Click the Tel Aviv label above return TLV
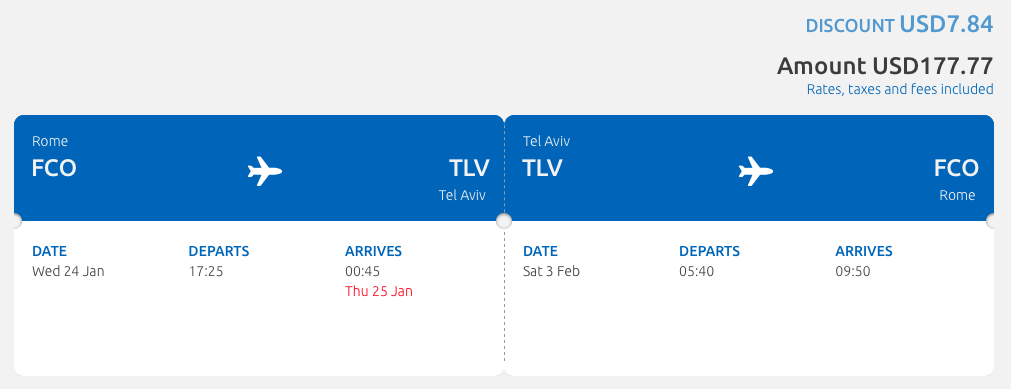Image resolution: width=1011 pixels, height=389 pixels. [546, 141]
